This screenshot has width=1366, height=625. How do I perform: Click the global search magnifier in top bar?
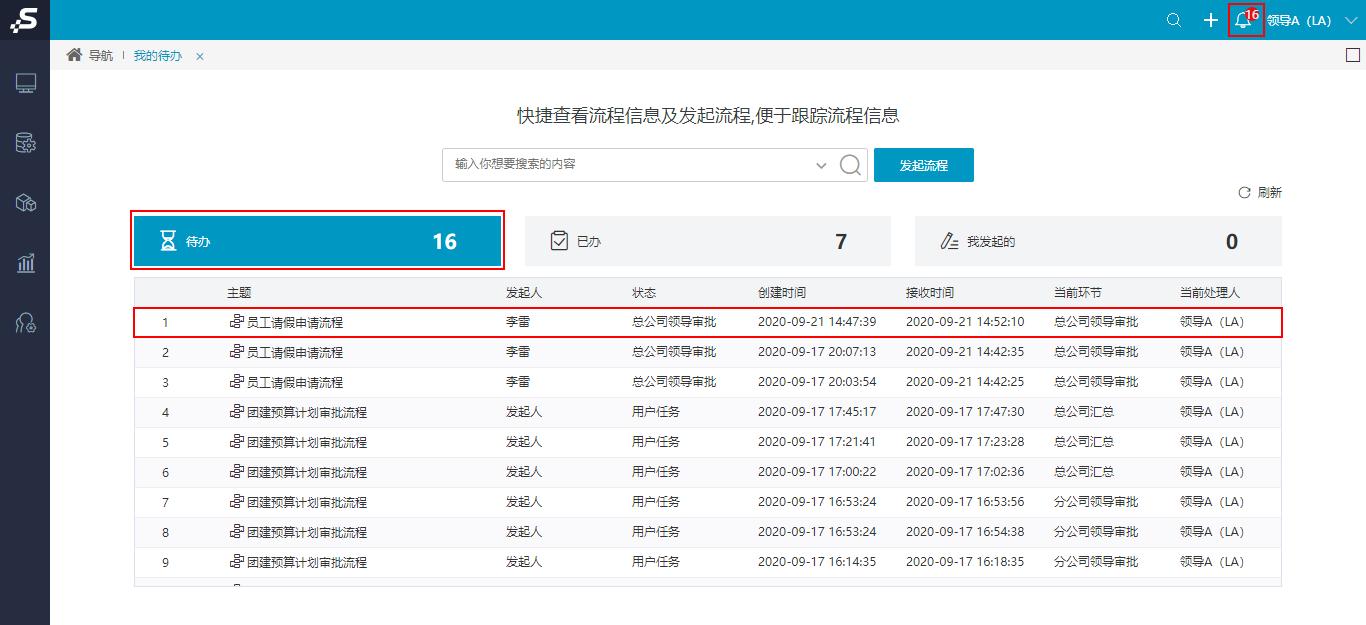[1172, 19]
